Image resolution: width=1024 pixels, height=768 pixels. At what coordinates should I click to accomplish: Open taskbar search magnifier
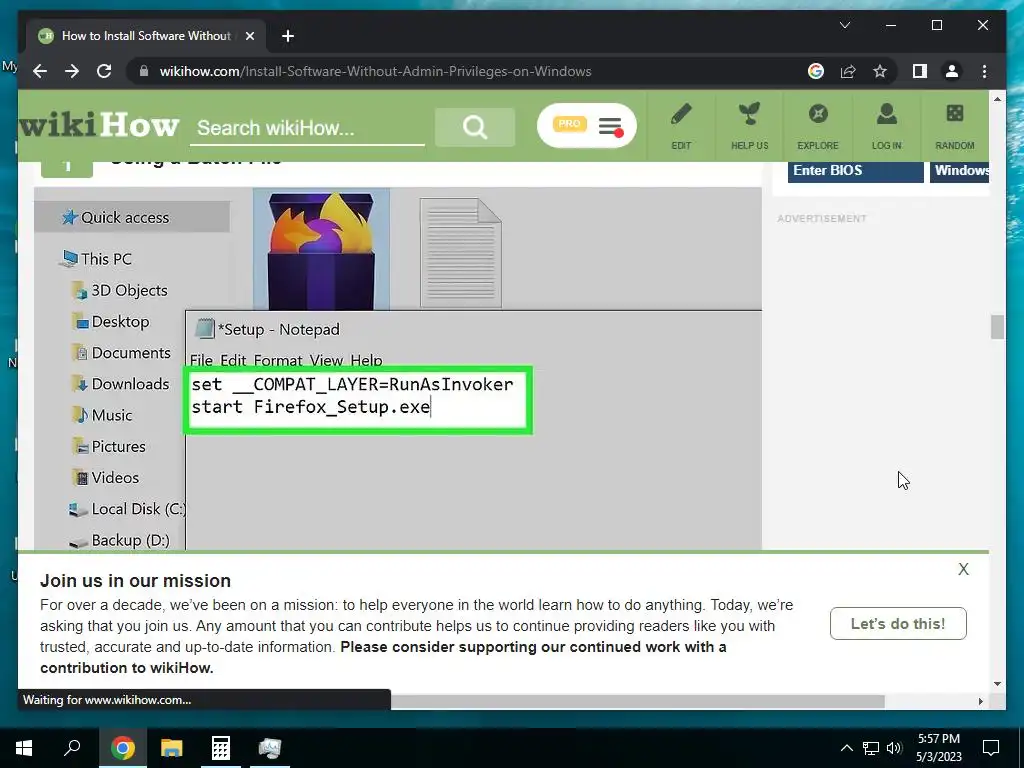pos(72,748)
